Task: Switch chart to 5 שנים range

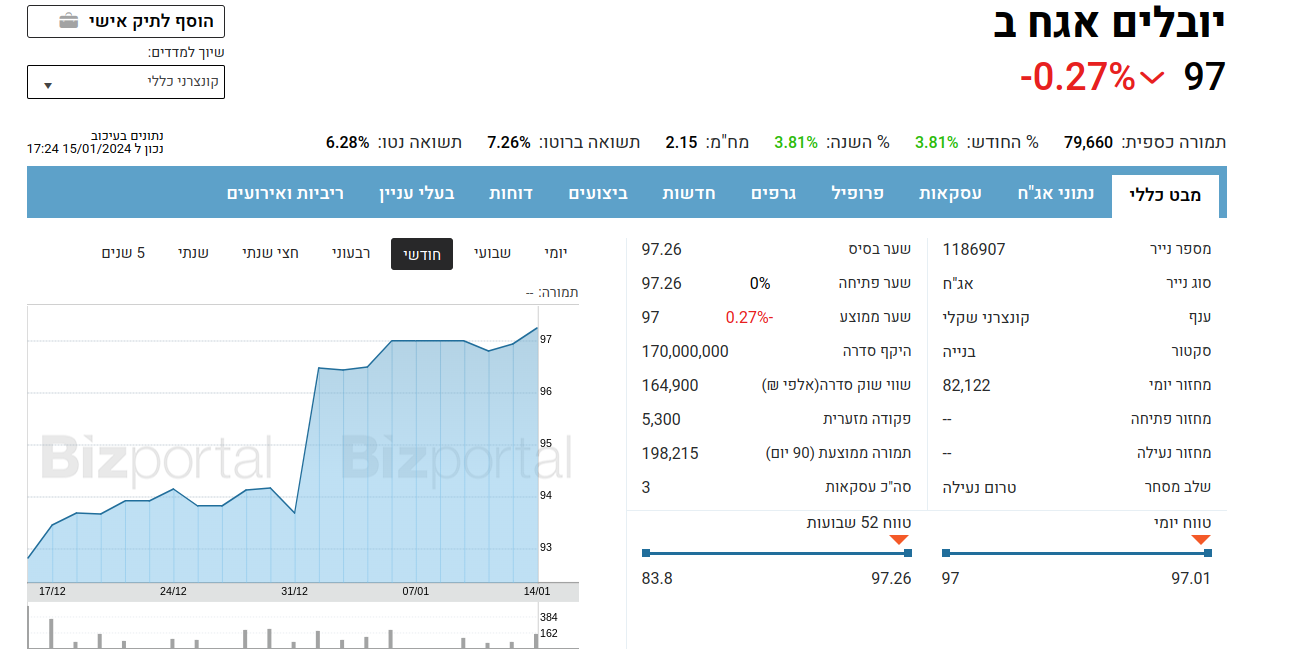Action: 123,253
